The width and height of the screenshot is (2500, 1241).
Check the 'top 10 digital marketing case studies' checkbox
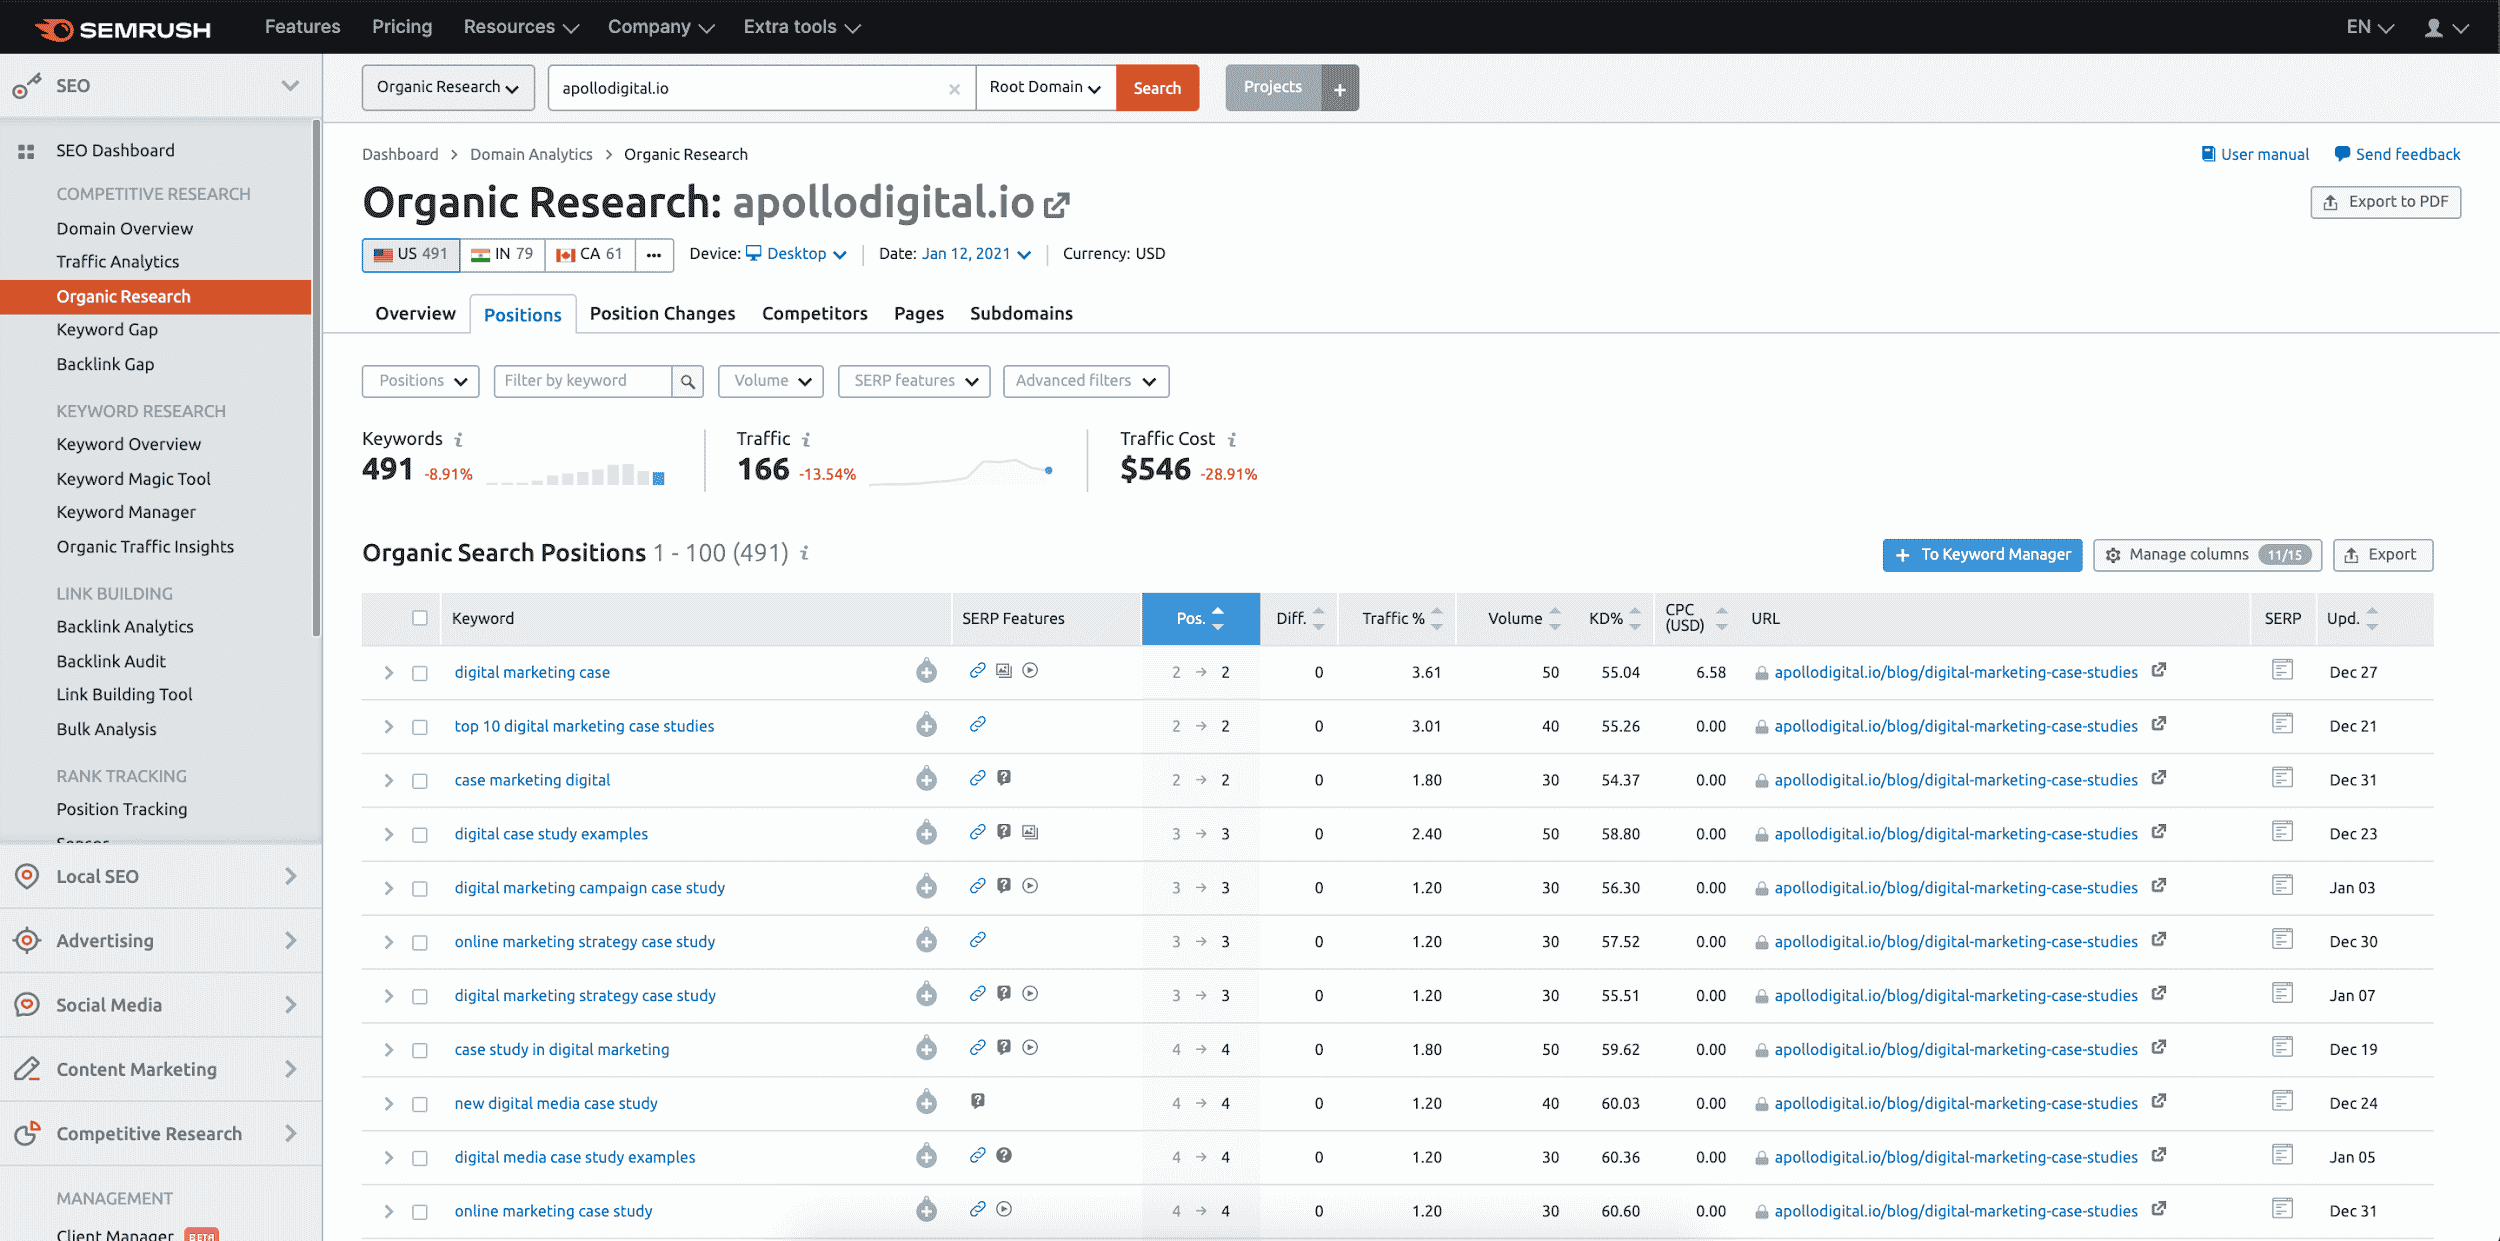coord(420,727)
